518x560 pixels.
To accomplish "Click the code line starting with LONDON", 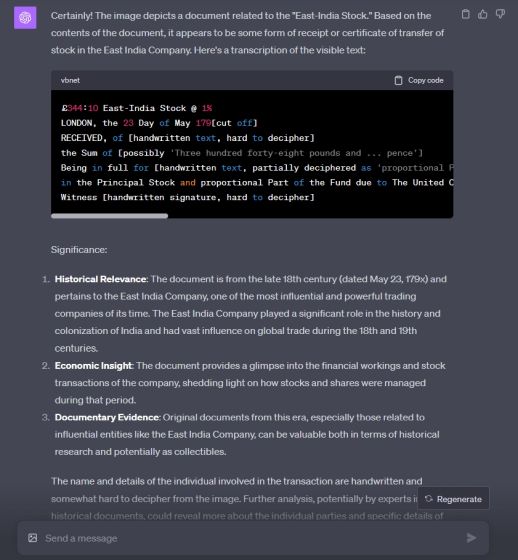I will coord(159,123).
